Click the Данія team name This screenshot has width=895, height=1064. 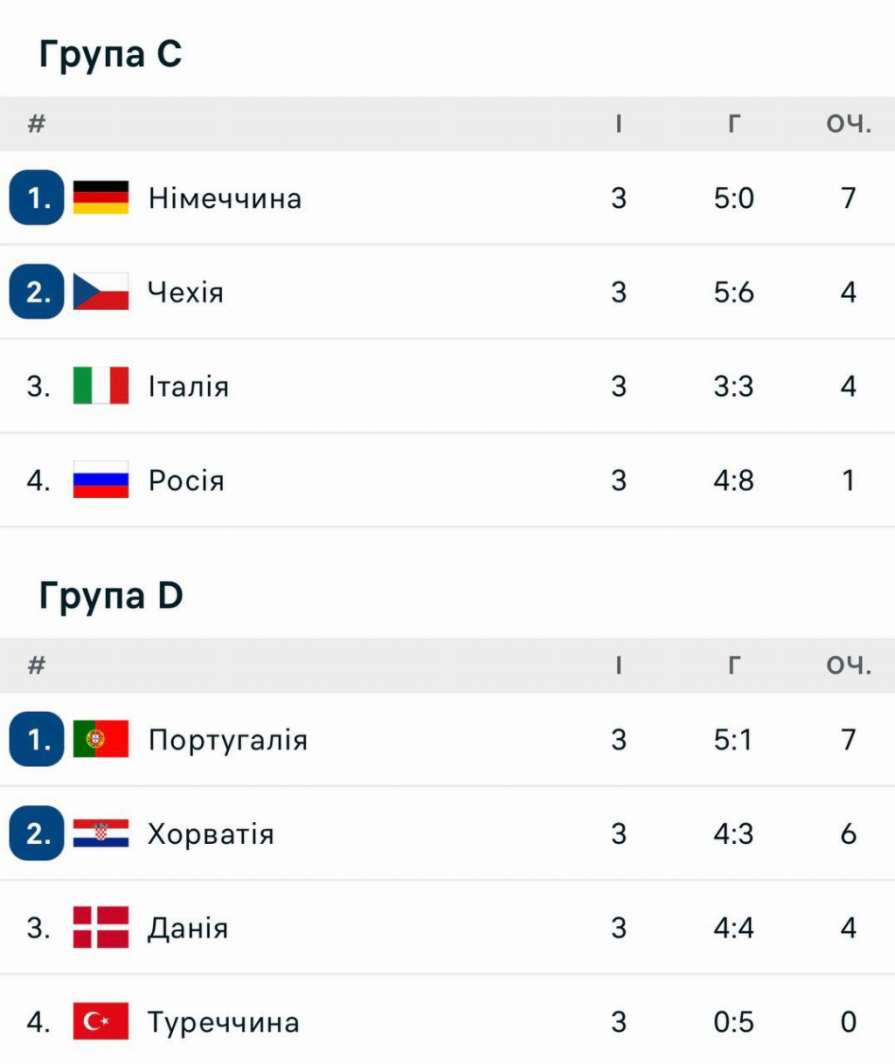pos(188,928)
